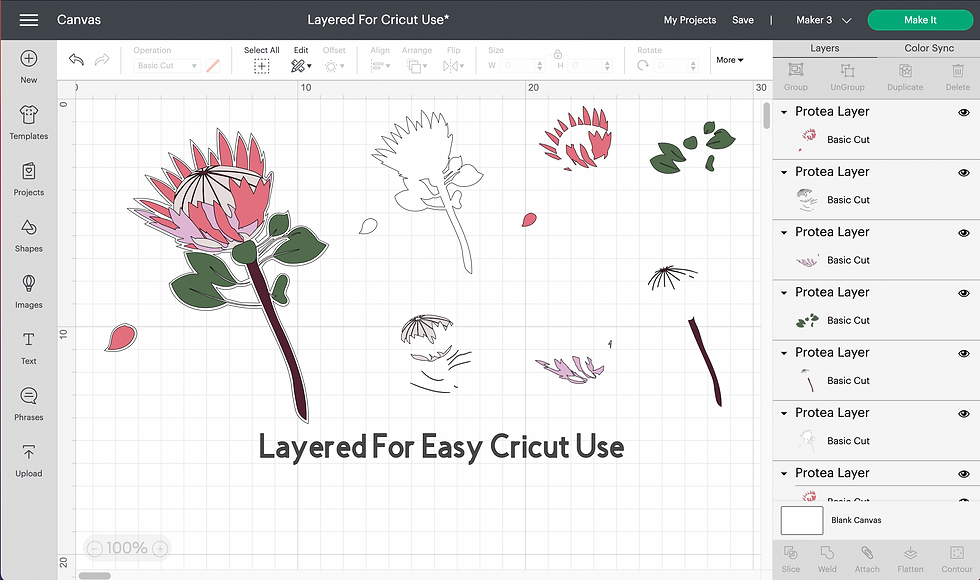Switch to the Layers tab
Image resolution: width=980 pixels, height=580 pixels.
(824, 48)
